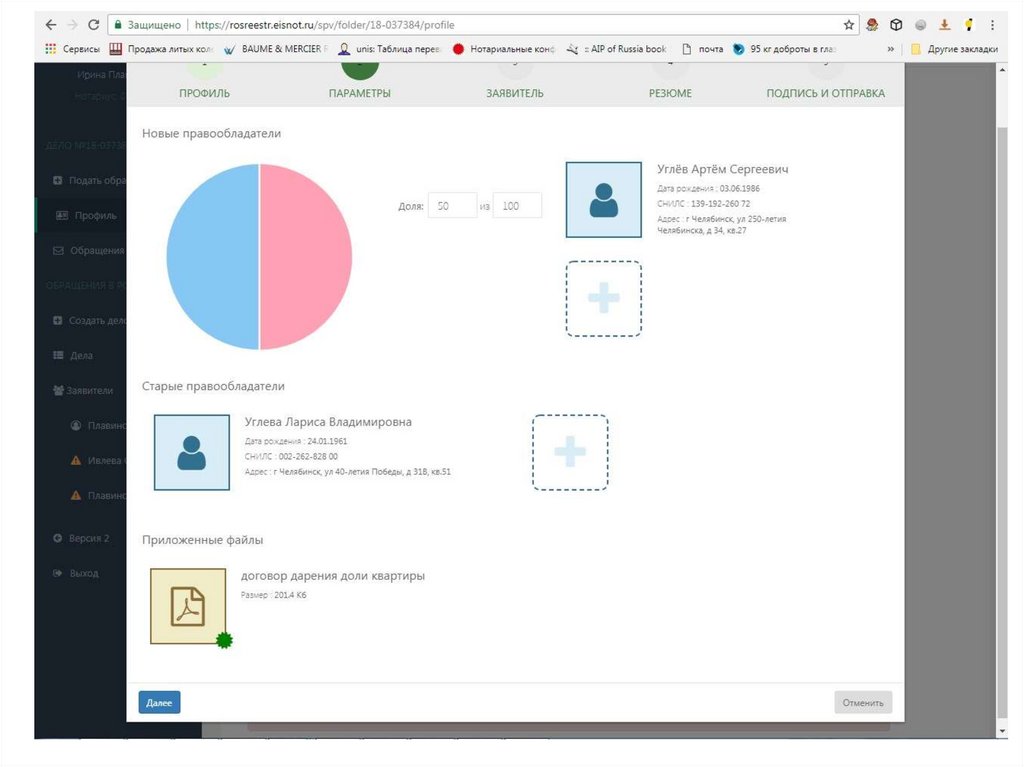Add an old rights holder with plus tile

pyautogui.click(x=569, y=452)
